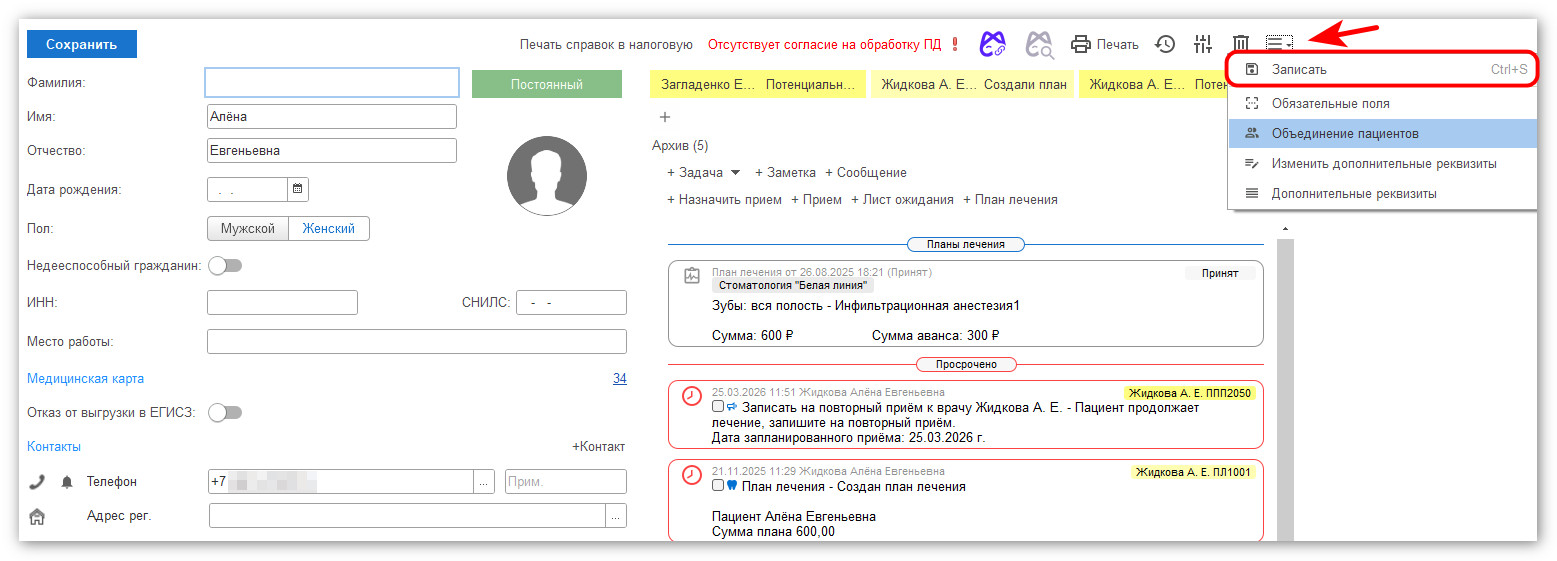Screen dimensions: 1557x561
Task: Select Женский gender option
Action: tap(329, 229)
